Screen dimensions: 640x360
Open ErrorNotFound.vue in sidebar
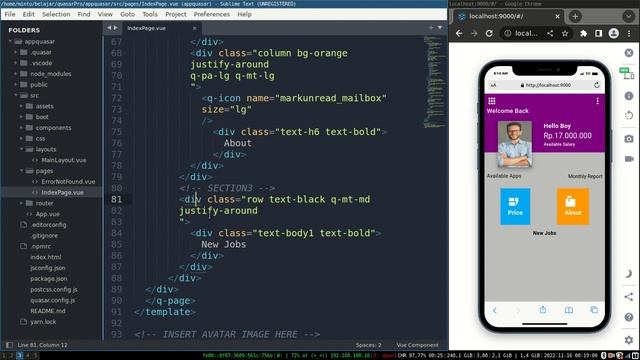tap(68, 182)
